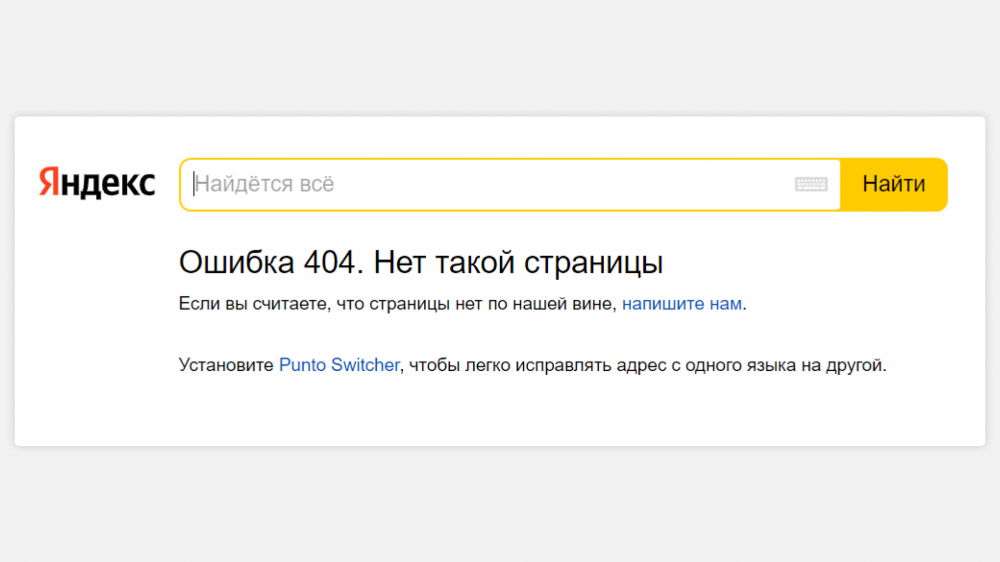
Task: Open the Yandex logo homepage link
Action: pos(97,183)
